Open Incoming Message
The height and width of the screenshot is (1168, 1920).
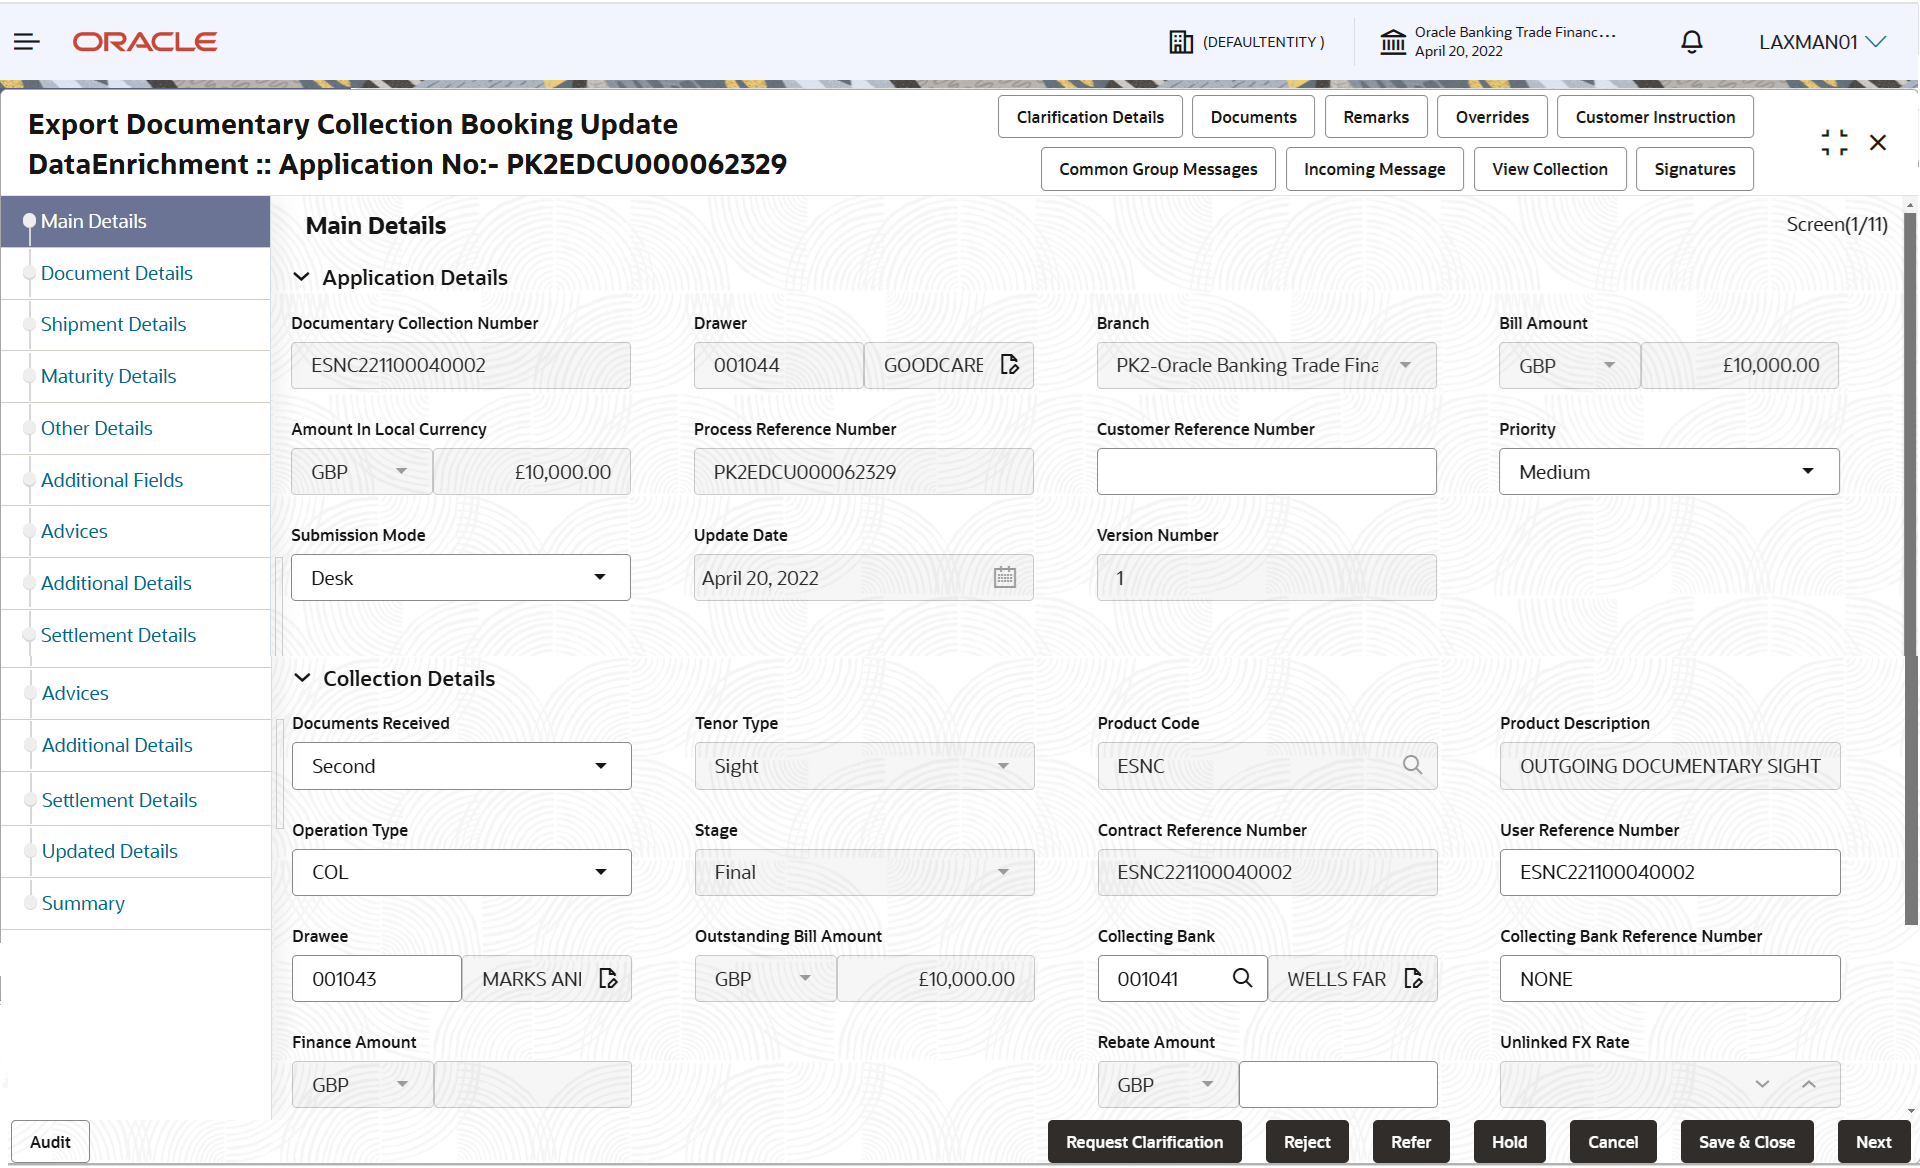[1374, 169]
